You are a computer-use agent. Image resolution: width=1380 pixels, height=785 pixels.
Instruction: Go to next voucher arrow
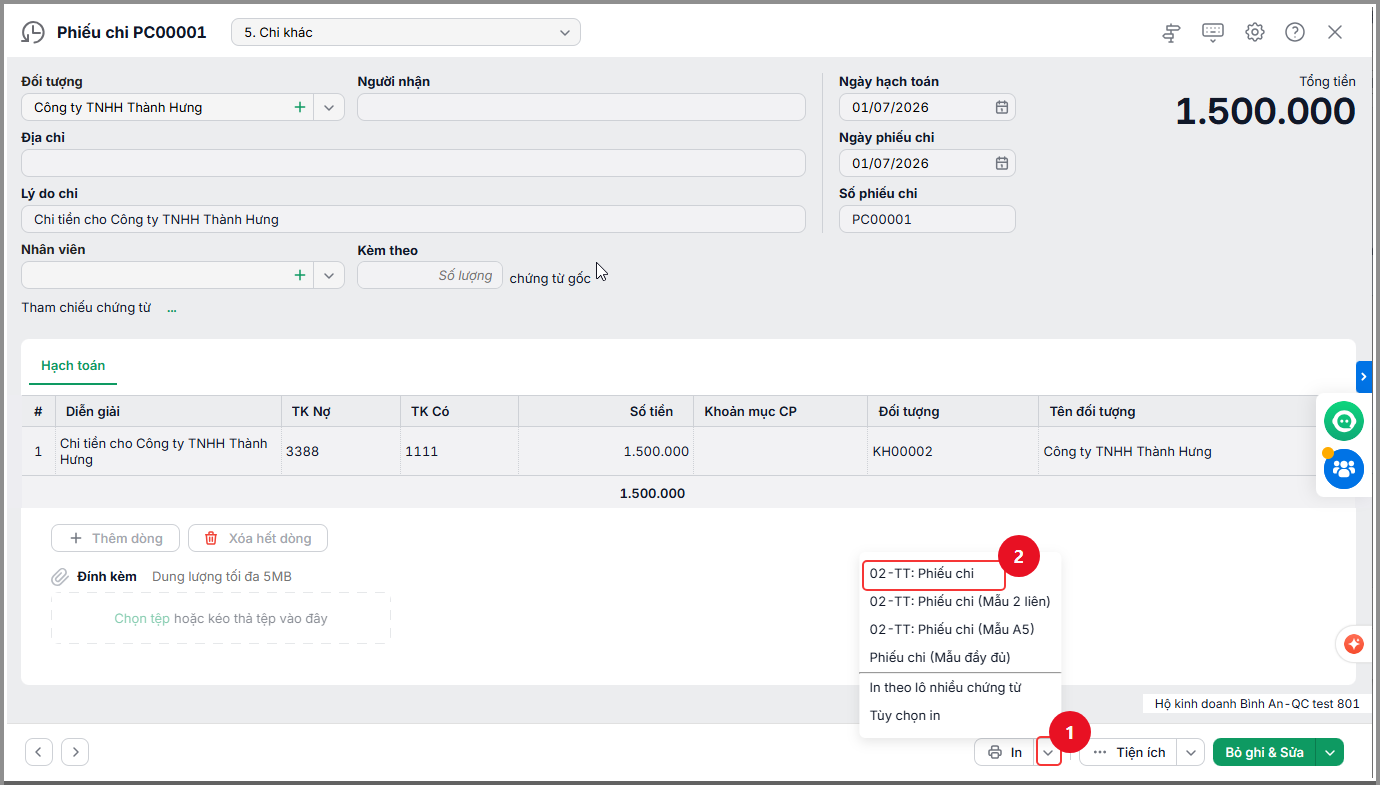click(x=75, y=752)
